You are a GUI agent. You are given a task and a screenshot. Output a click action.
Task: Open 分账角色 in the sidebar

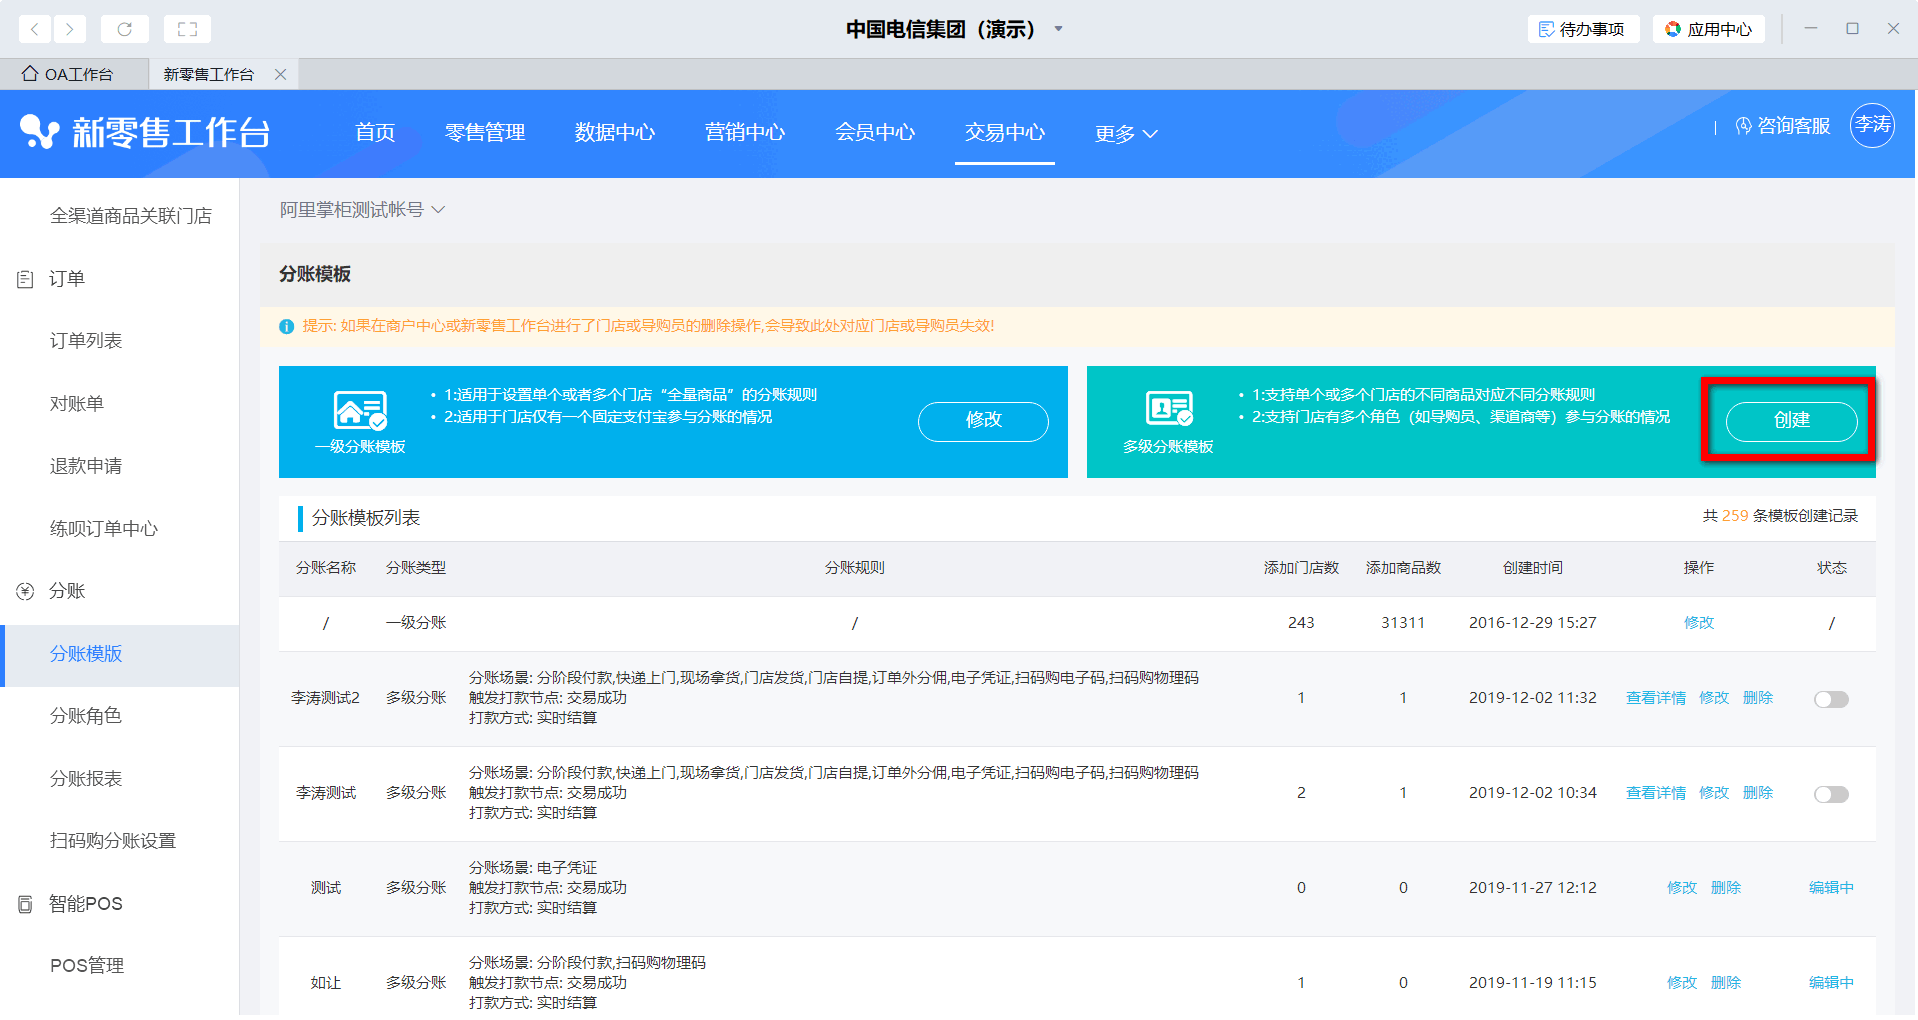(x=86, y=716)
